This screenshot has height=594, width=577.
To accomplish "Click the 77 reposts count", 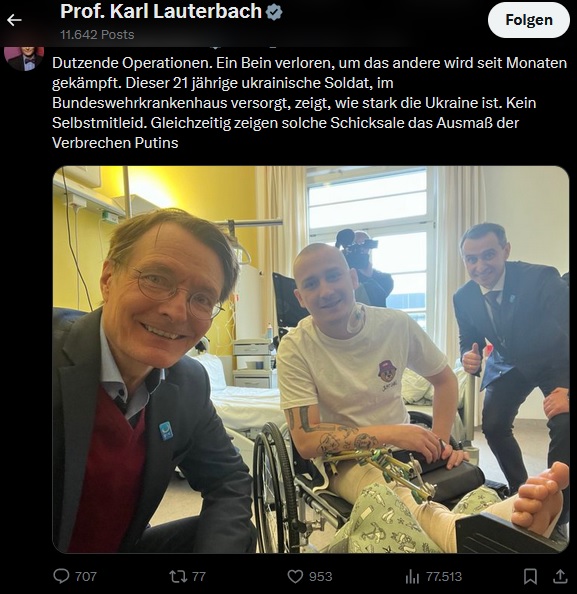I will coord(199,577).
